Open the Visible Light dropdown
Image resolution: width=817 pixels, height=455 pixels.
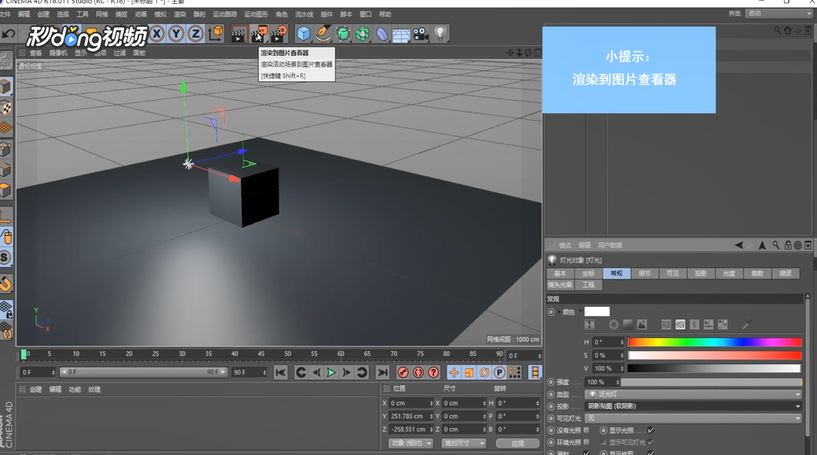tap(693, 418)
